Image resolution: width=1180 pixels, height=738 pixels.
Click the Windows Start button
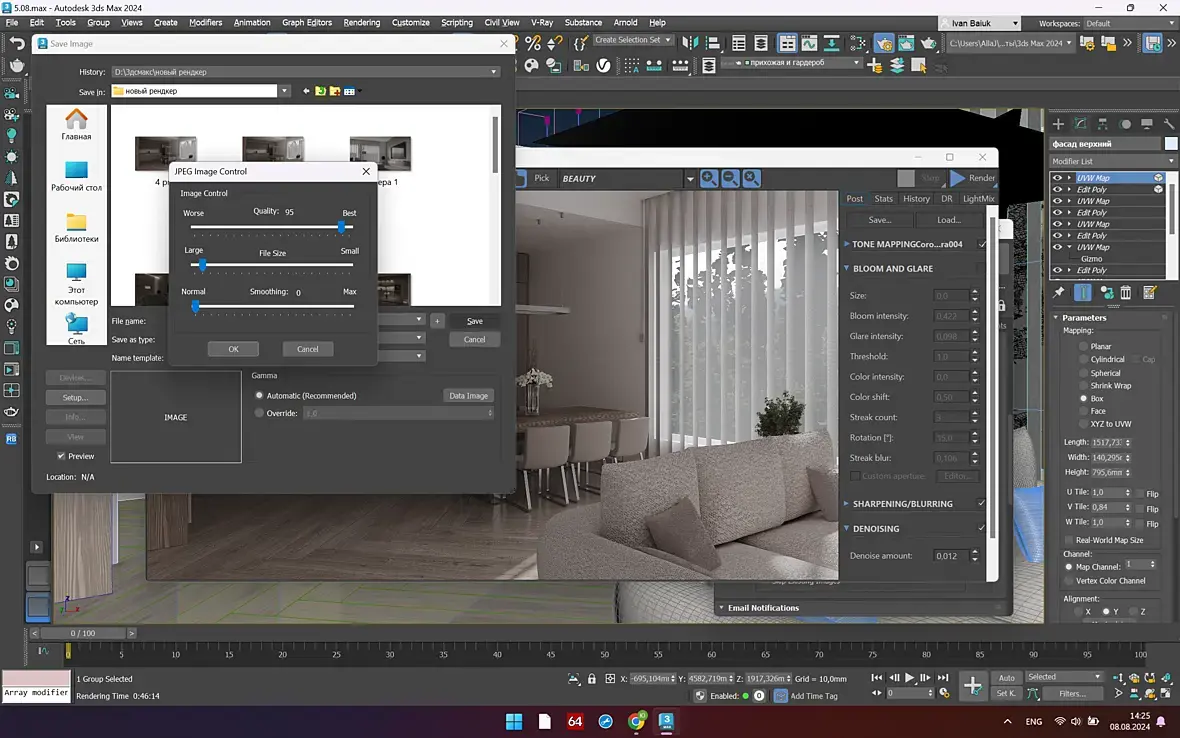[514, 722]
